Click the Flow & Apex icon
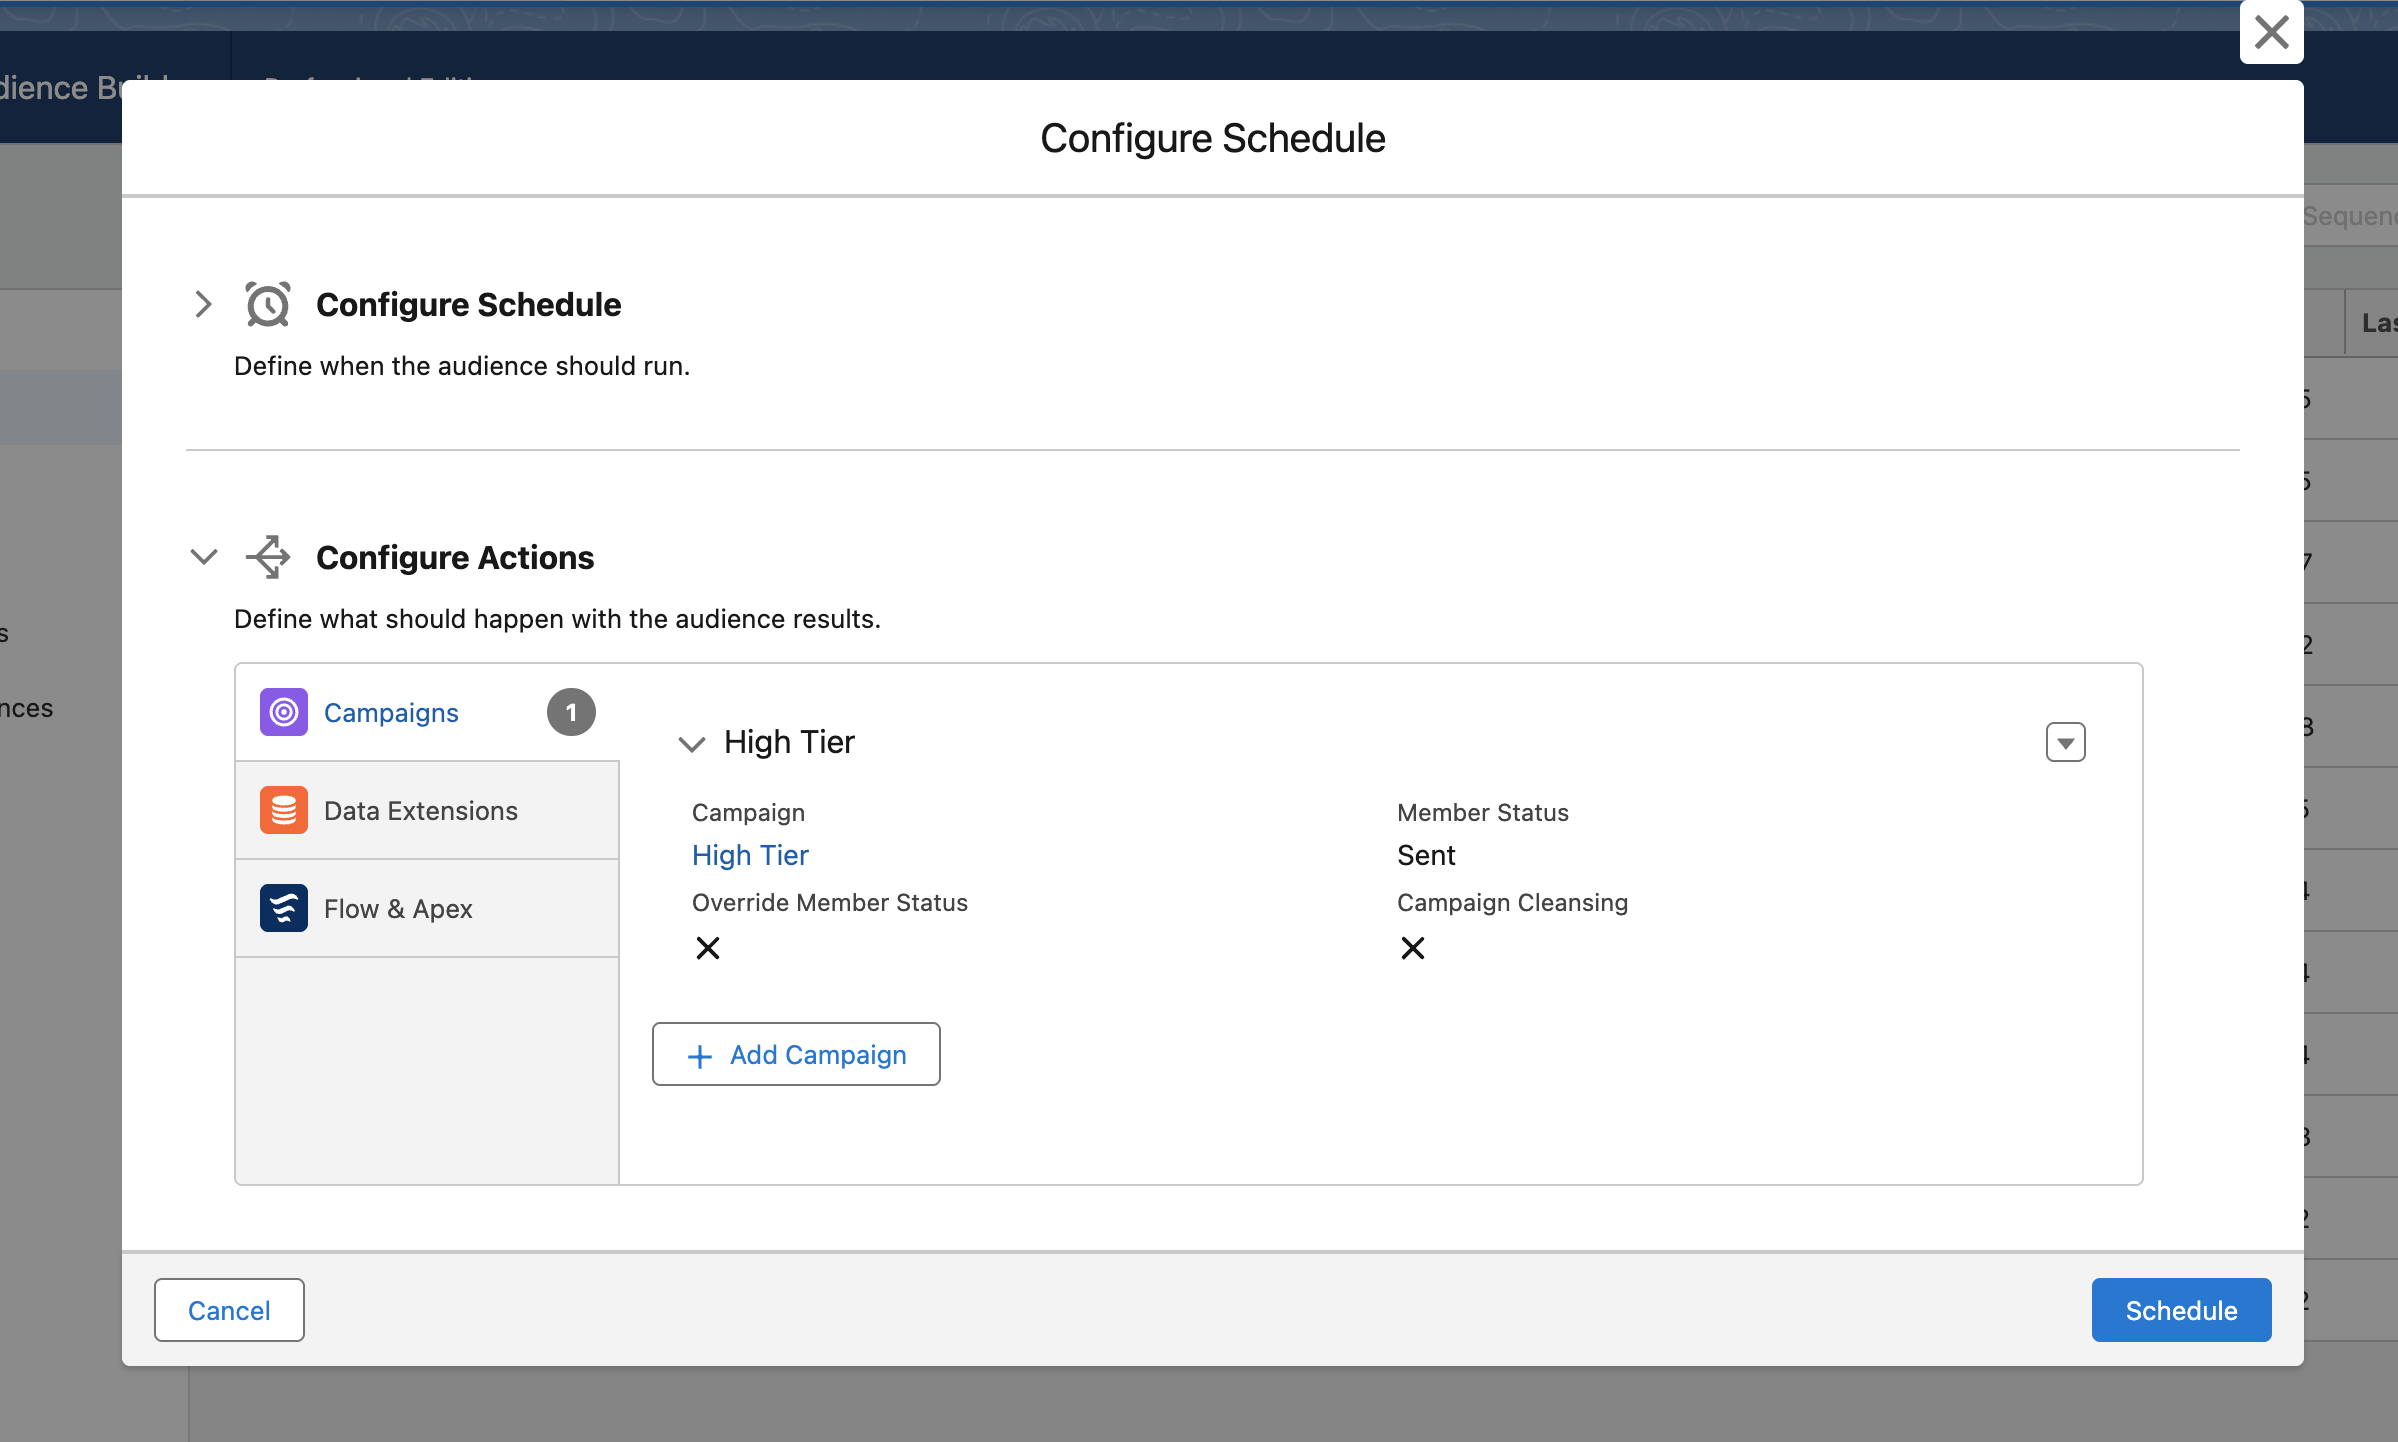The height and width of the screenshot is (1442, 2398). 284,908
